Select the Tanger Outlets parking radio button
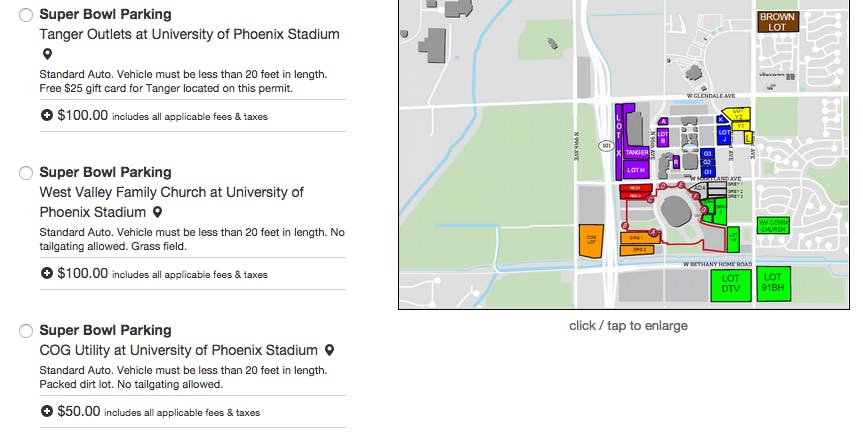This screenshot has width=863, height=441. (26, 15)
